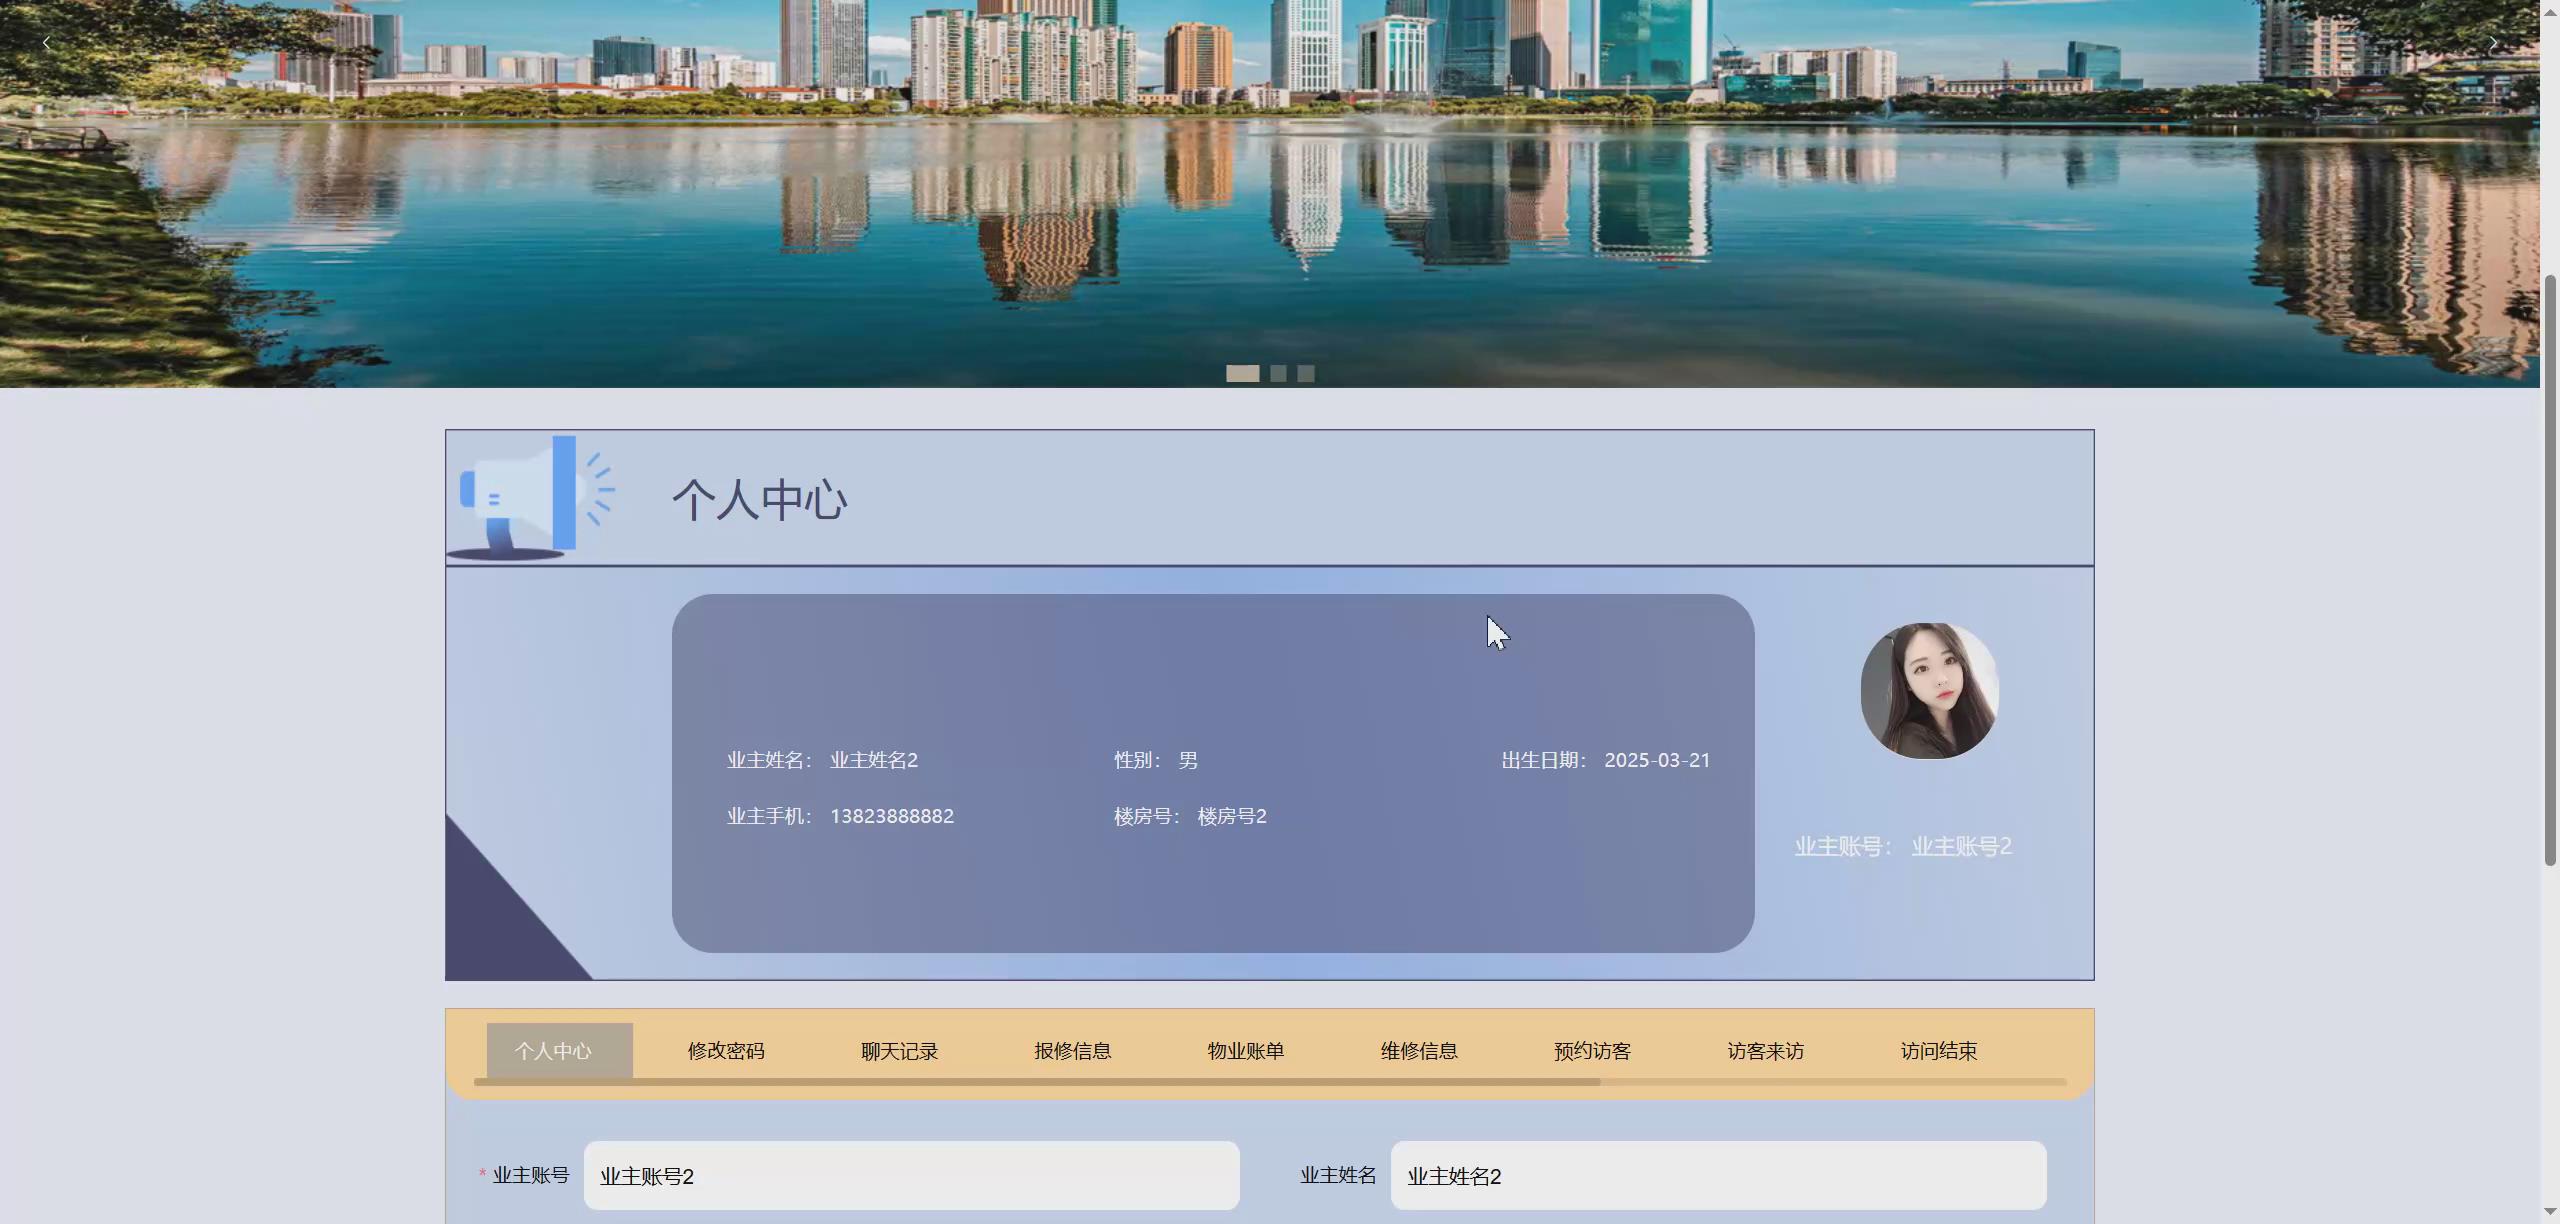The image size is (2560, 1224).
Task: Select the second carousel indicator dot
Action: click(1280, 373)
